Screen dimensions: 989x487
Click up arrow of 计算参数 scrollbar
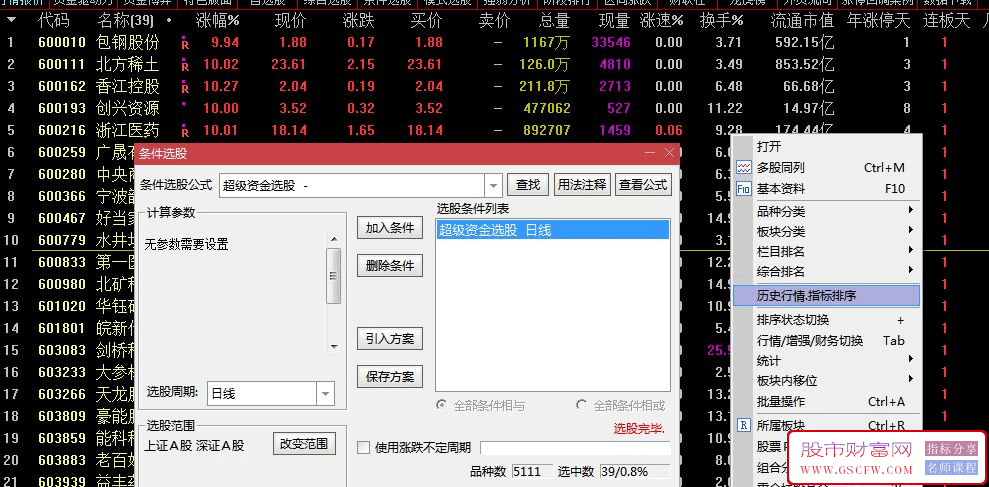click(334, 240)
